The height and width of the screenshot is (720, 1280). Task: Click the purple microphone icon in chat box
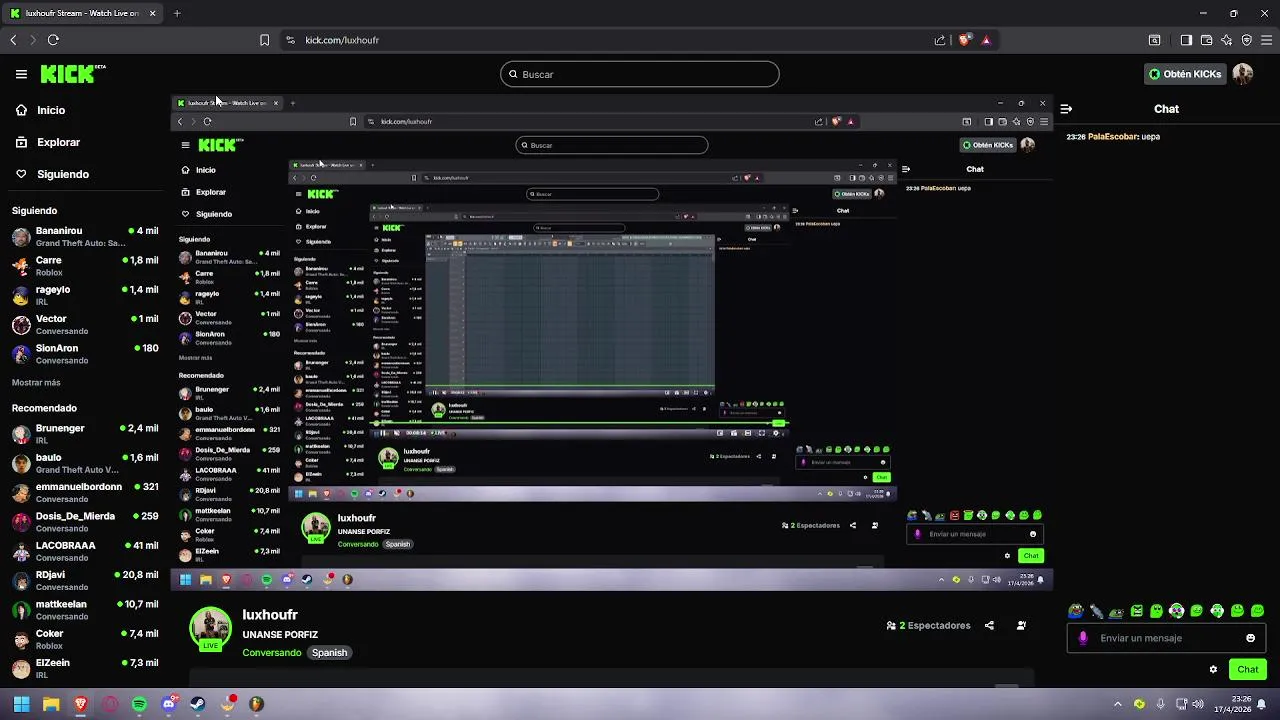tap(1083, 638)
